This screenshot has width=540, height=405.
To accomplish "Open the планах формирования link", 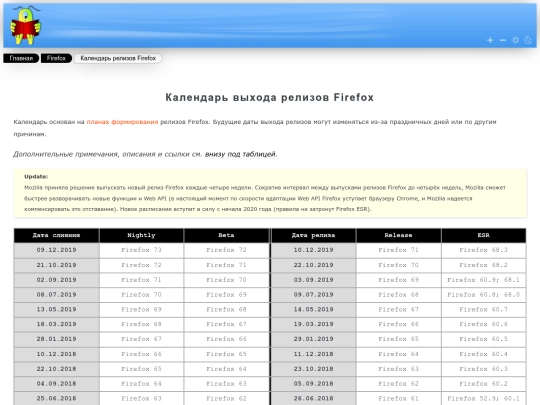I will 122,122.
